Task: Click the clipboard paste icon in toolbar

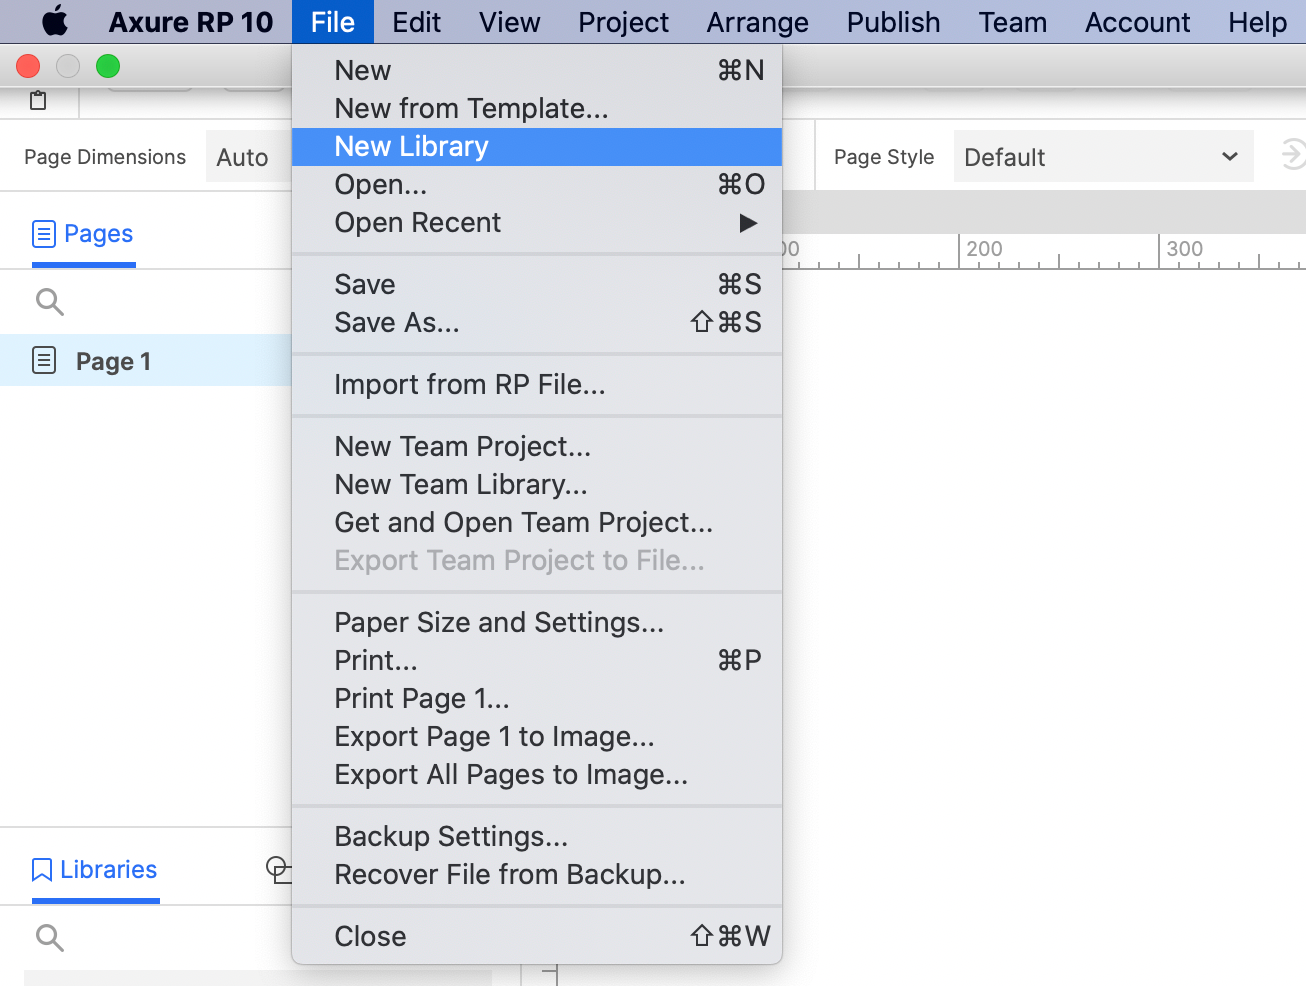Action: (x=38, y=100)
